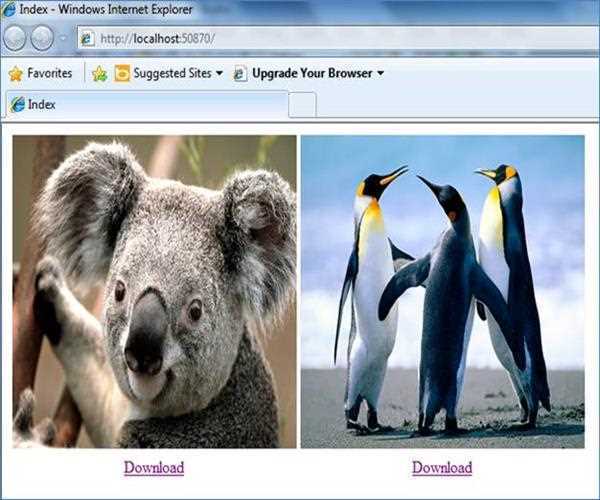Click the localhost address bar URL

(158, 39)
